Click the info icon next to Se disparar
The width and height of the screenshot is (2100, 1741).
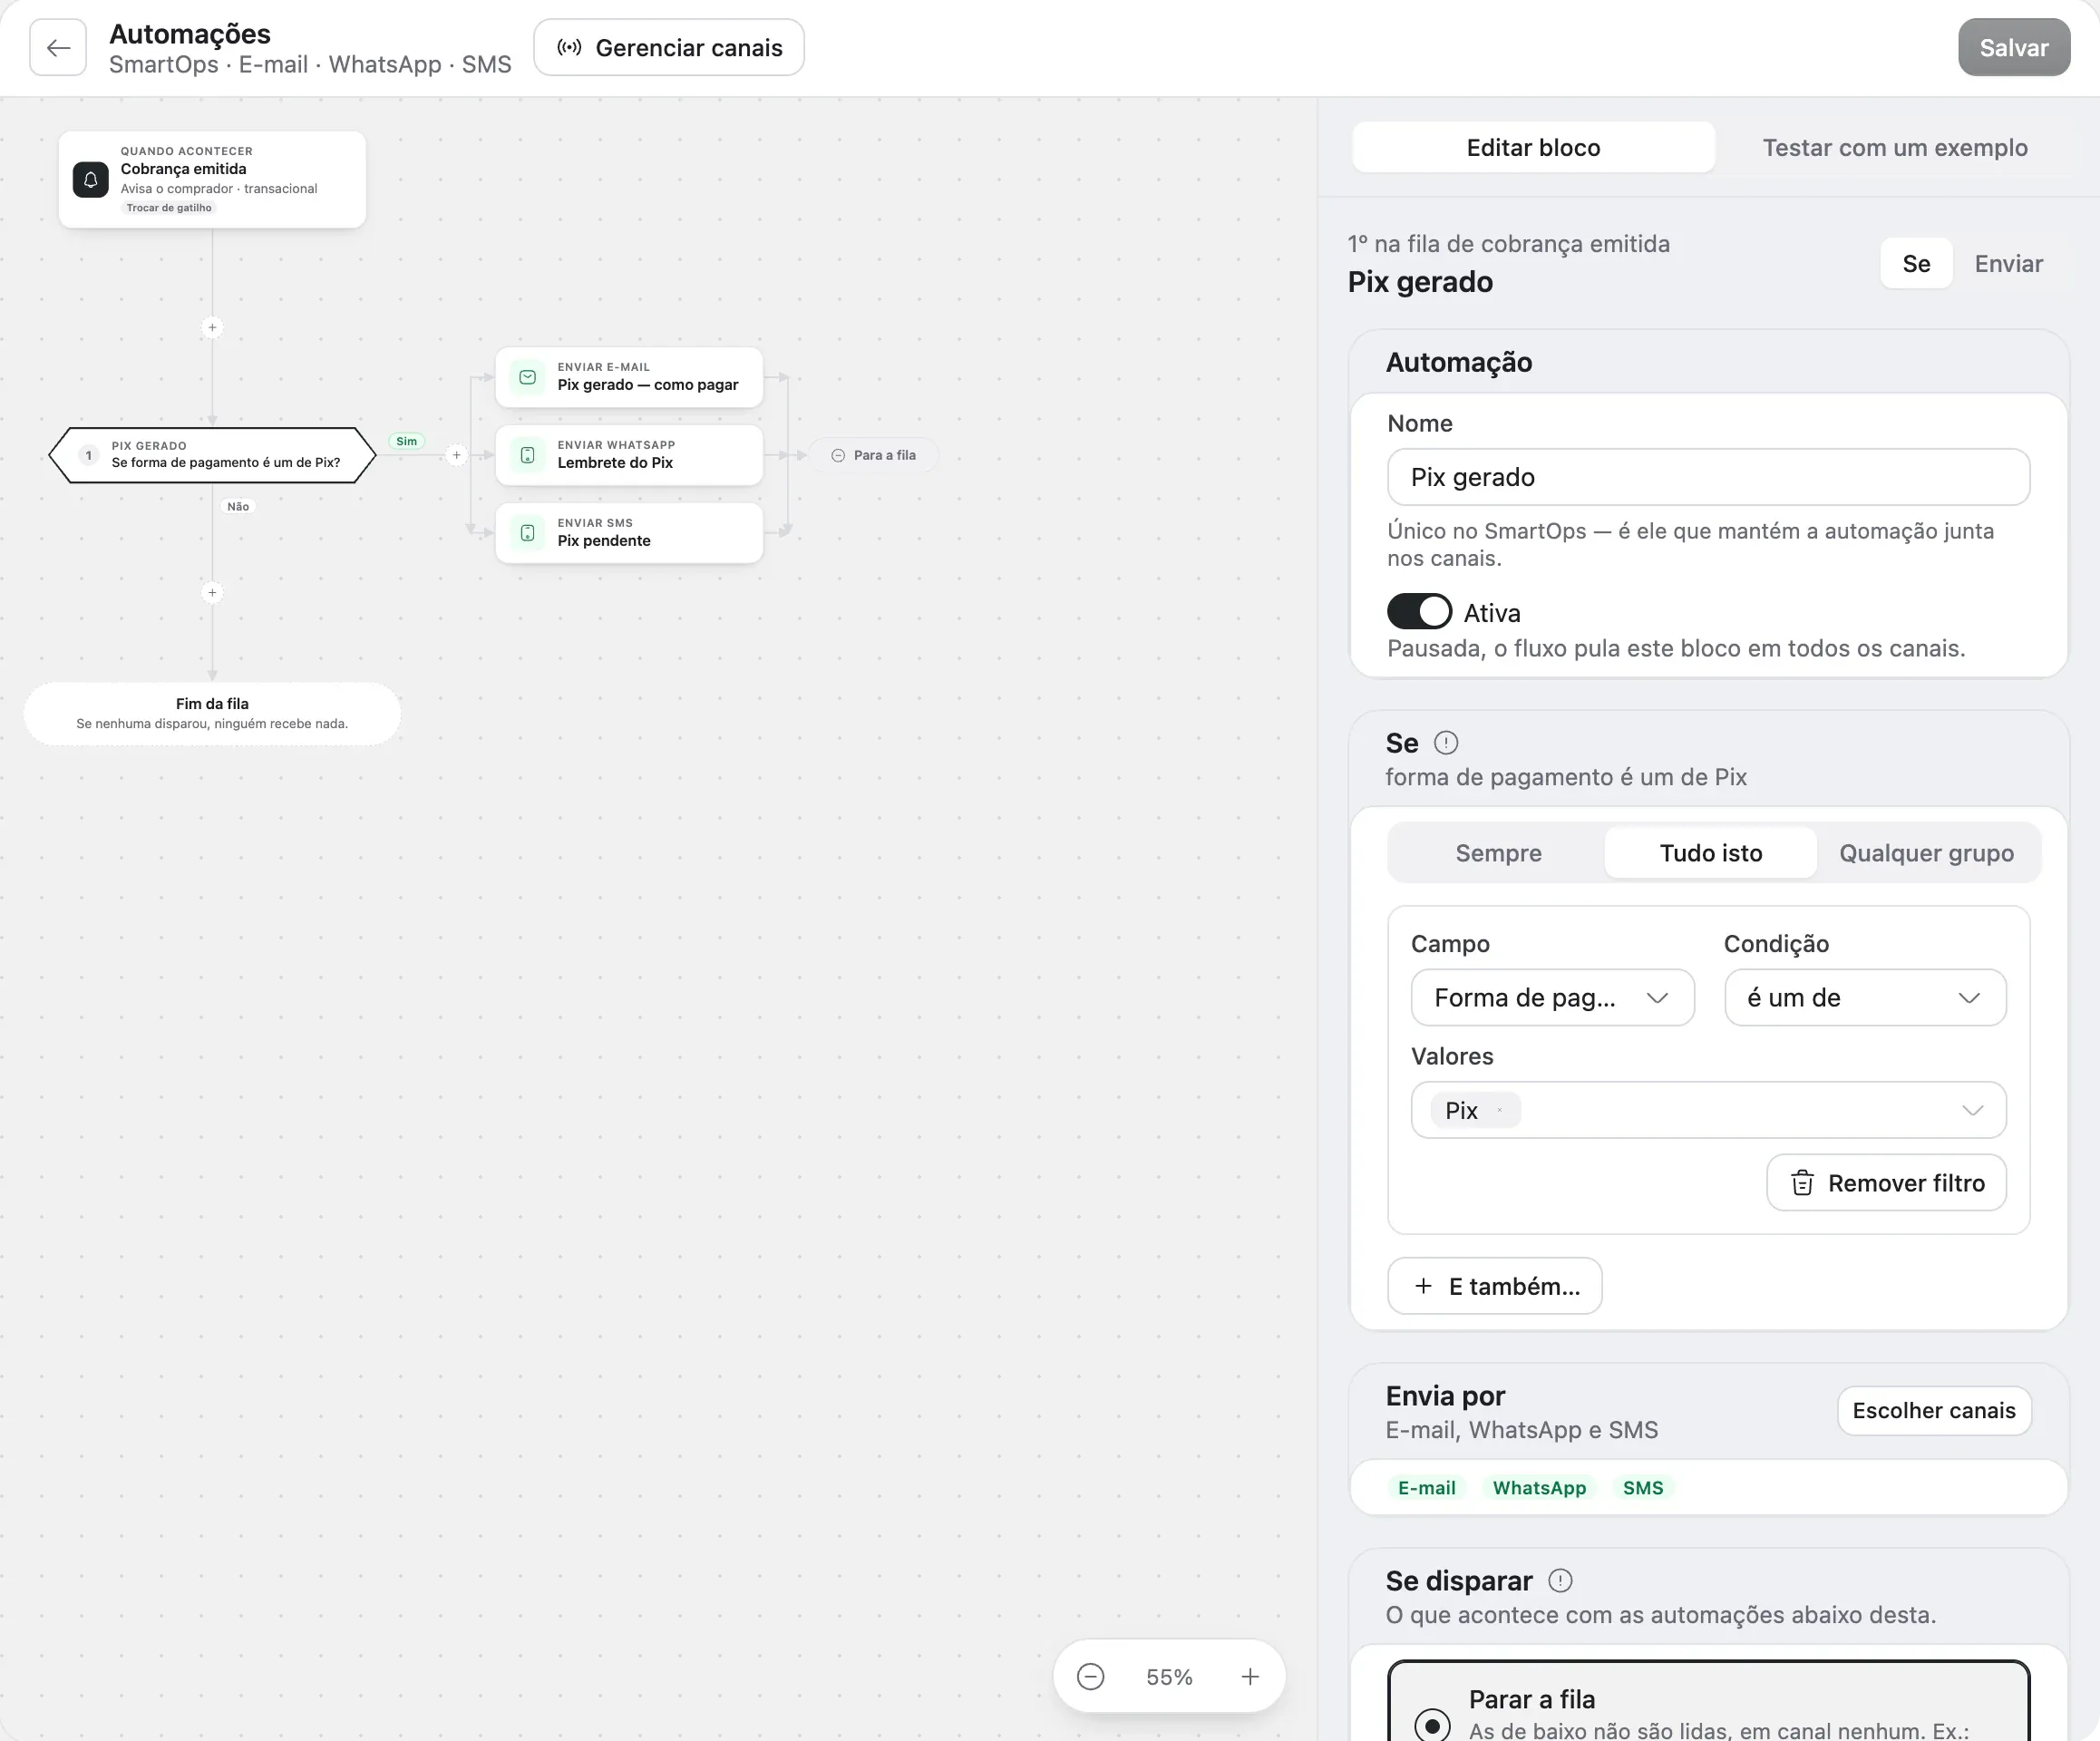(x=1560, y=1580)
